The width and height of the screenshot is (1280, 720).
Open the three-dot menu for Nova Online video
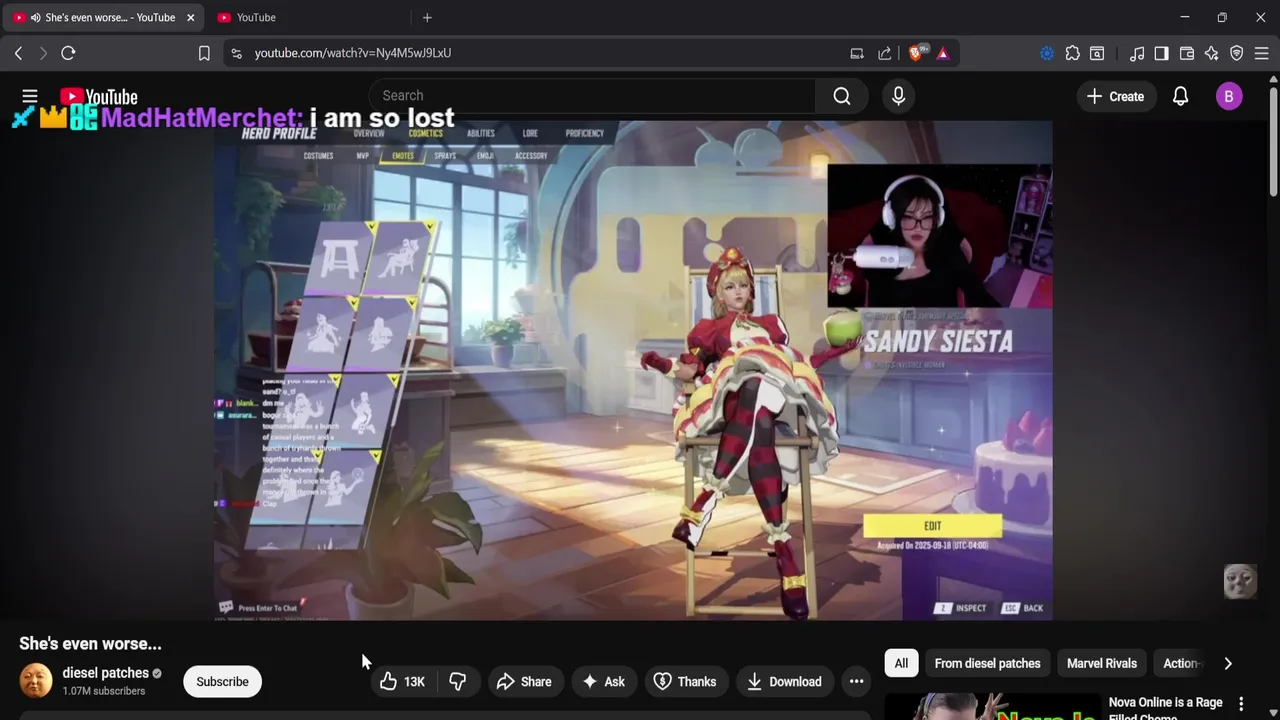coord(1241,704)
